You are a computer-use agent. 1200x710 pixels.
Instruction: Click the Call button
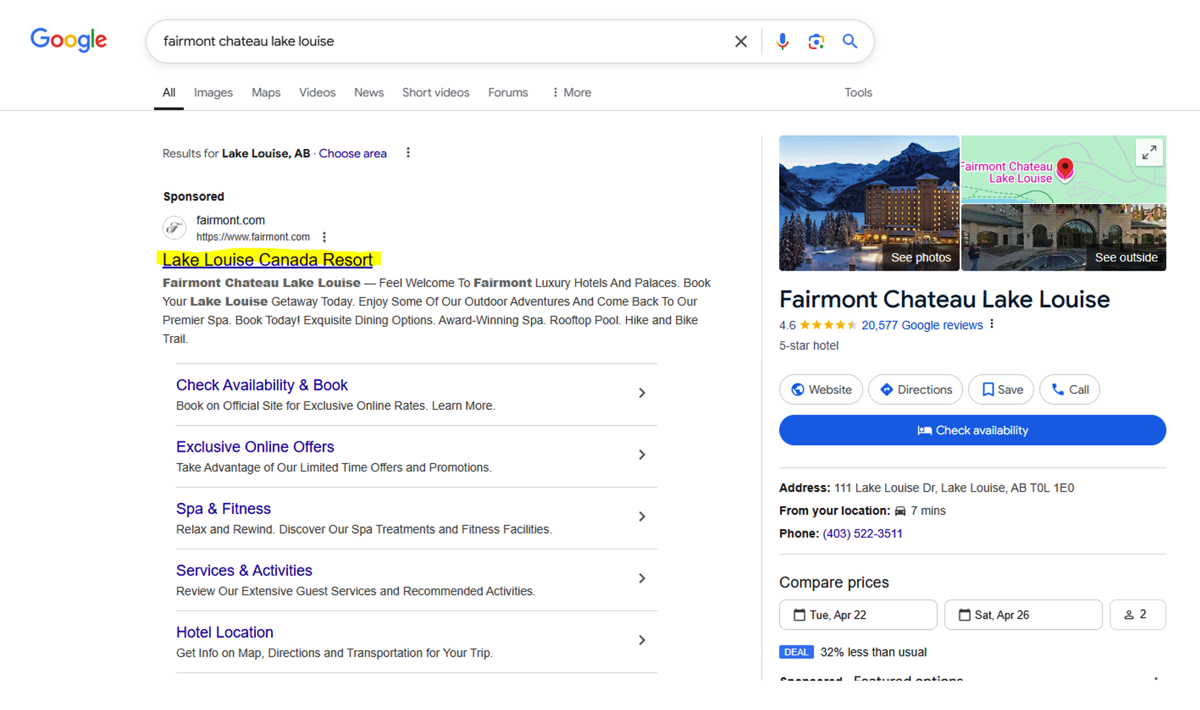1070,390
